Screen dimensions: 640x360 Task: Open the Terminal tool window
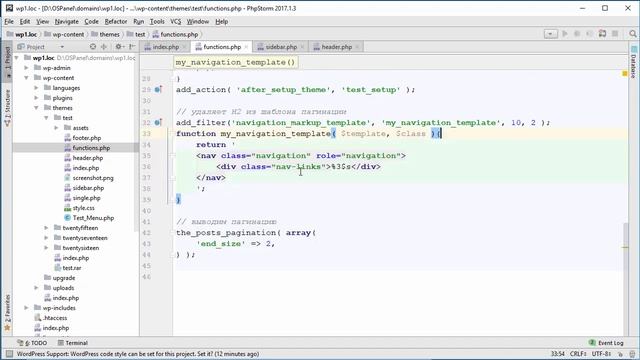tap(73, 343)
